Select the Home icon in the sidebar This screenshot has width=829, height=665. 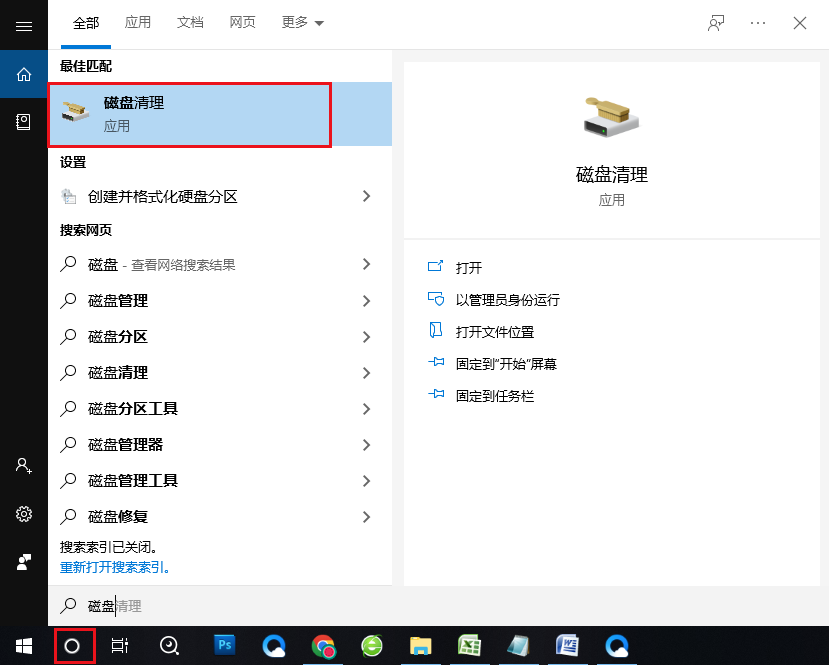pyautogui.click(x=24, y=75)
